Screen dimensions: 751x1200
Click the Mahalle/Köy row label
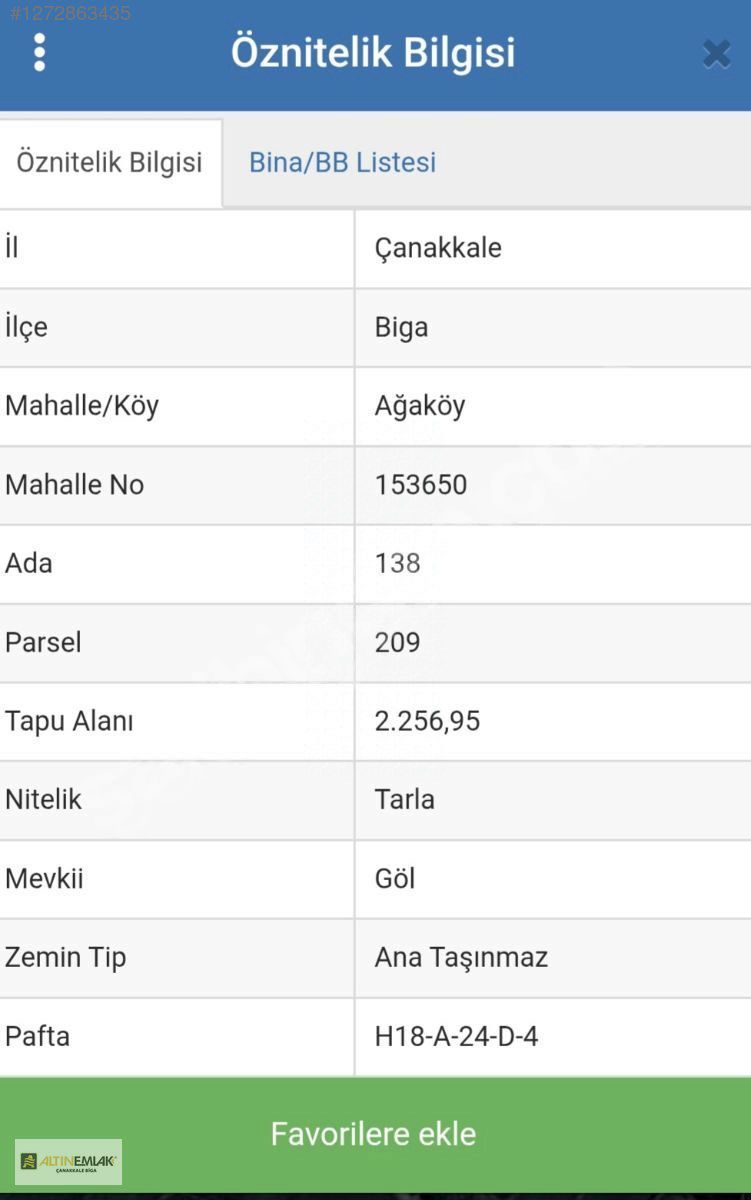tap(82, 406)
